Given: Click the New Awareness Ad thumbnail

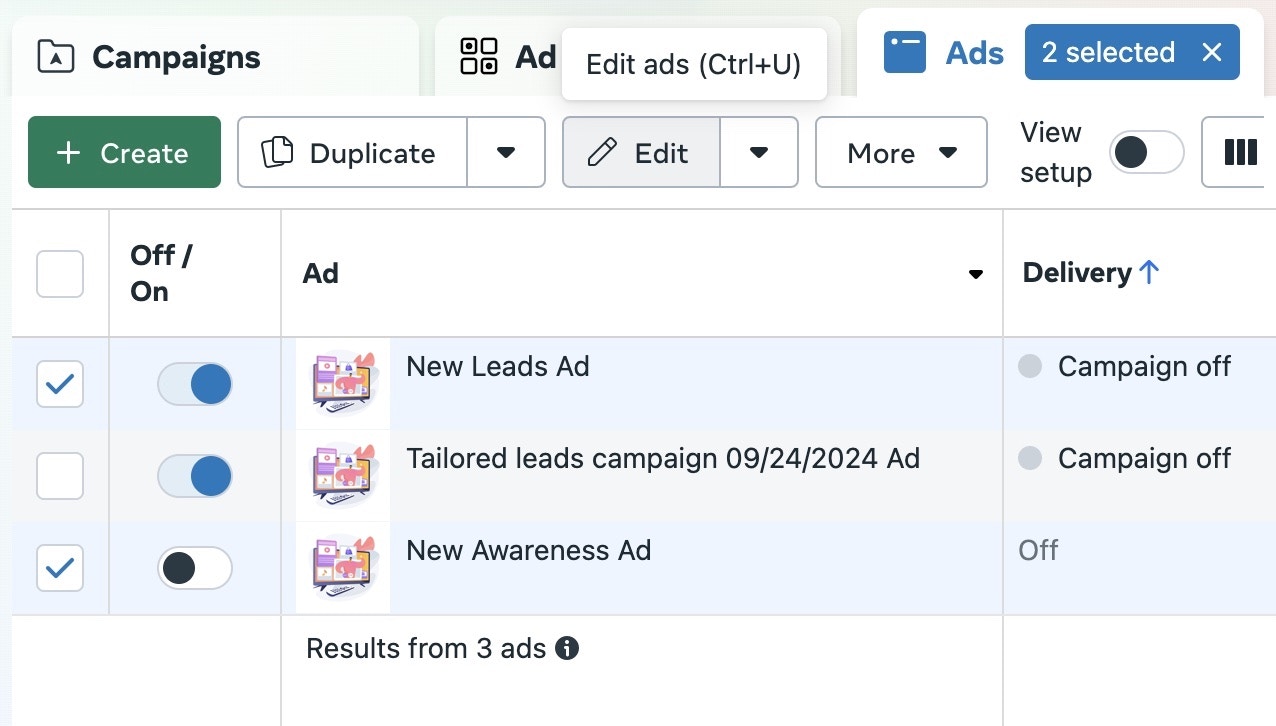Looking at the screenshot, I should [342, 568].
